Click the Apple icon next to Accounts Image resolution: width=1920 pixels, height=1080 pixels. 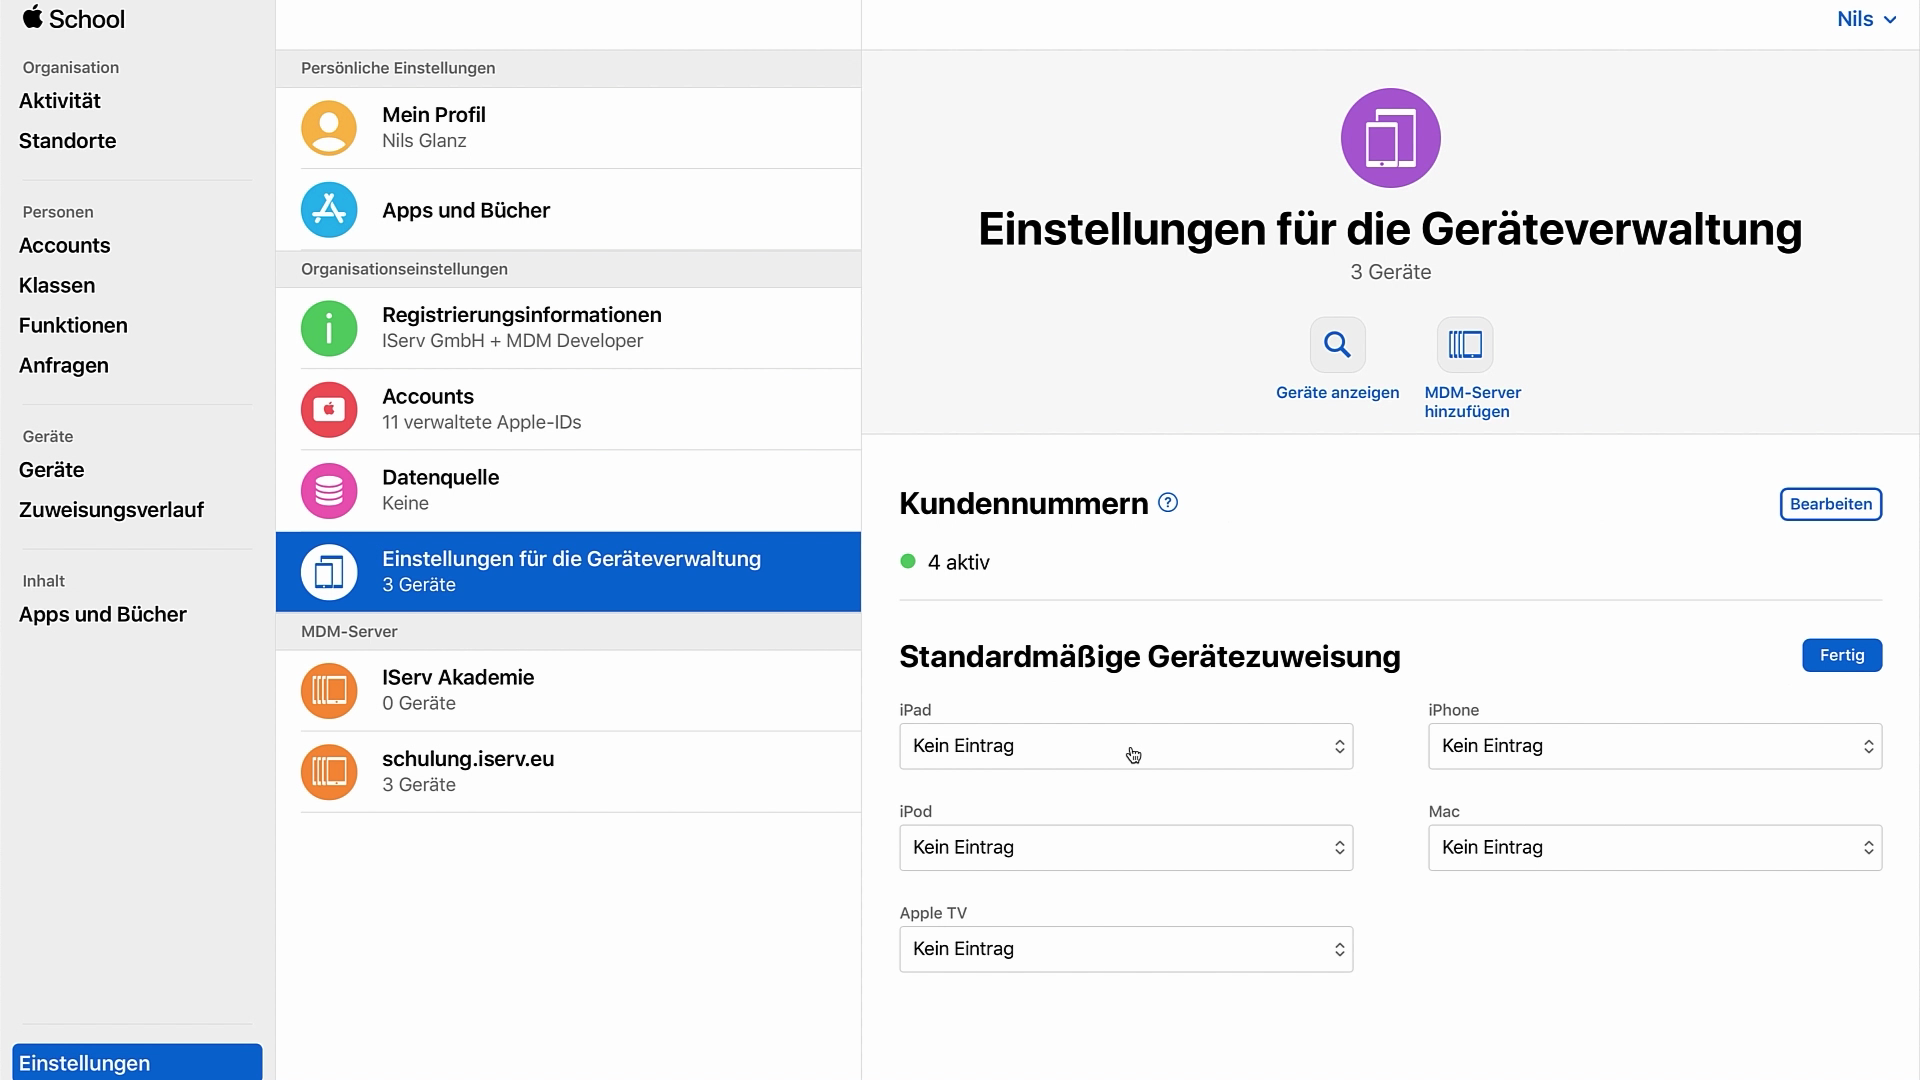coord(328,409)
